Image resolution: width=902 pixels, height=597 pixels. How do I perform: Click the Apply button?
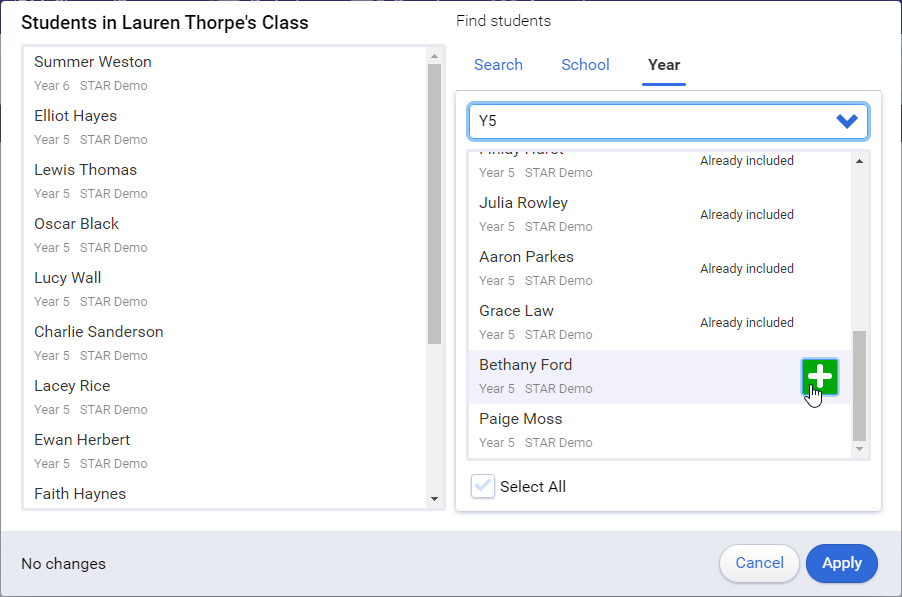[842, 563]
